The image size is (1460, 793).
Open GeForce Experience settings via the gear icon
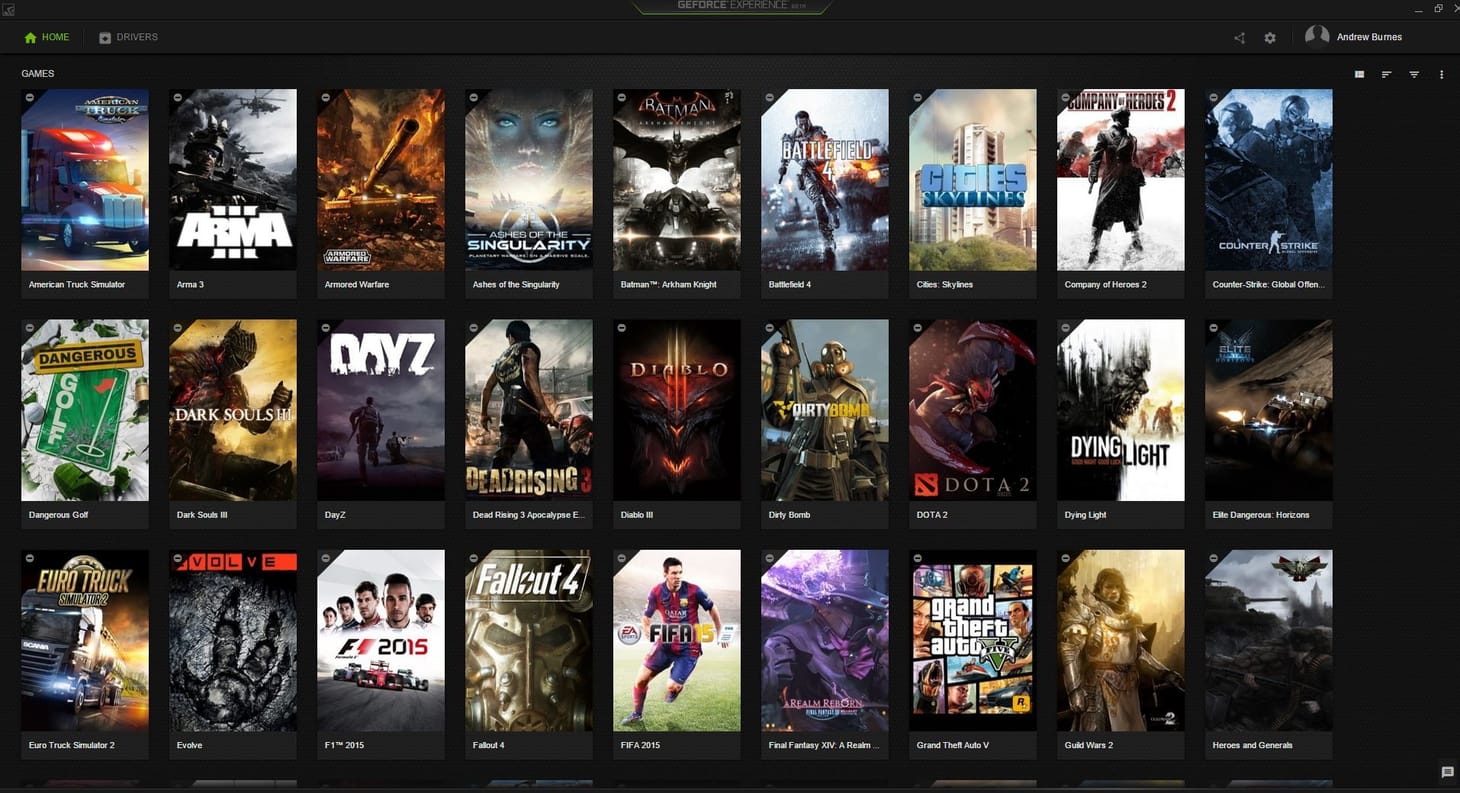pyautogui.click(x=1270, y=37)
